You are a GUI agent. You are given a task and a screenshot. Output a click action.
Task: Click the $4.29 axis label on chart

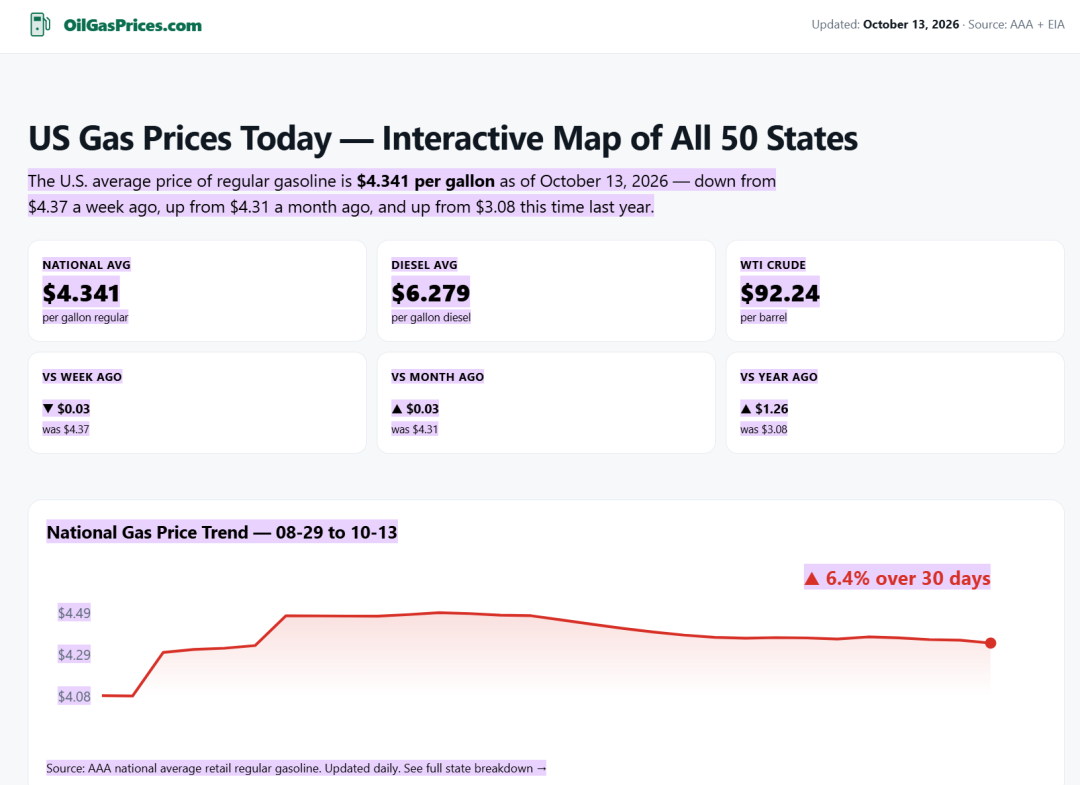tap(74, 655)
